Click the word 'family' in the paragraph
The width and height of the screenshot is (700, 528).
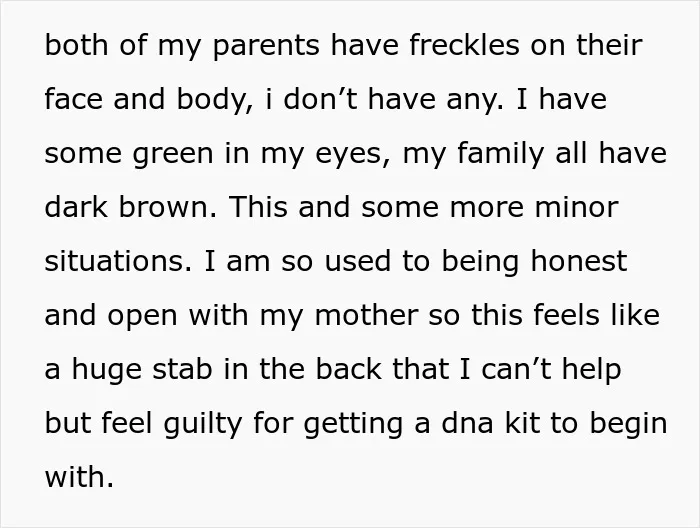[x=501, y=153]
